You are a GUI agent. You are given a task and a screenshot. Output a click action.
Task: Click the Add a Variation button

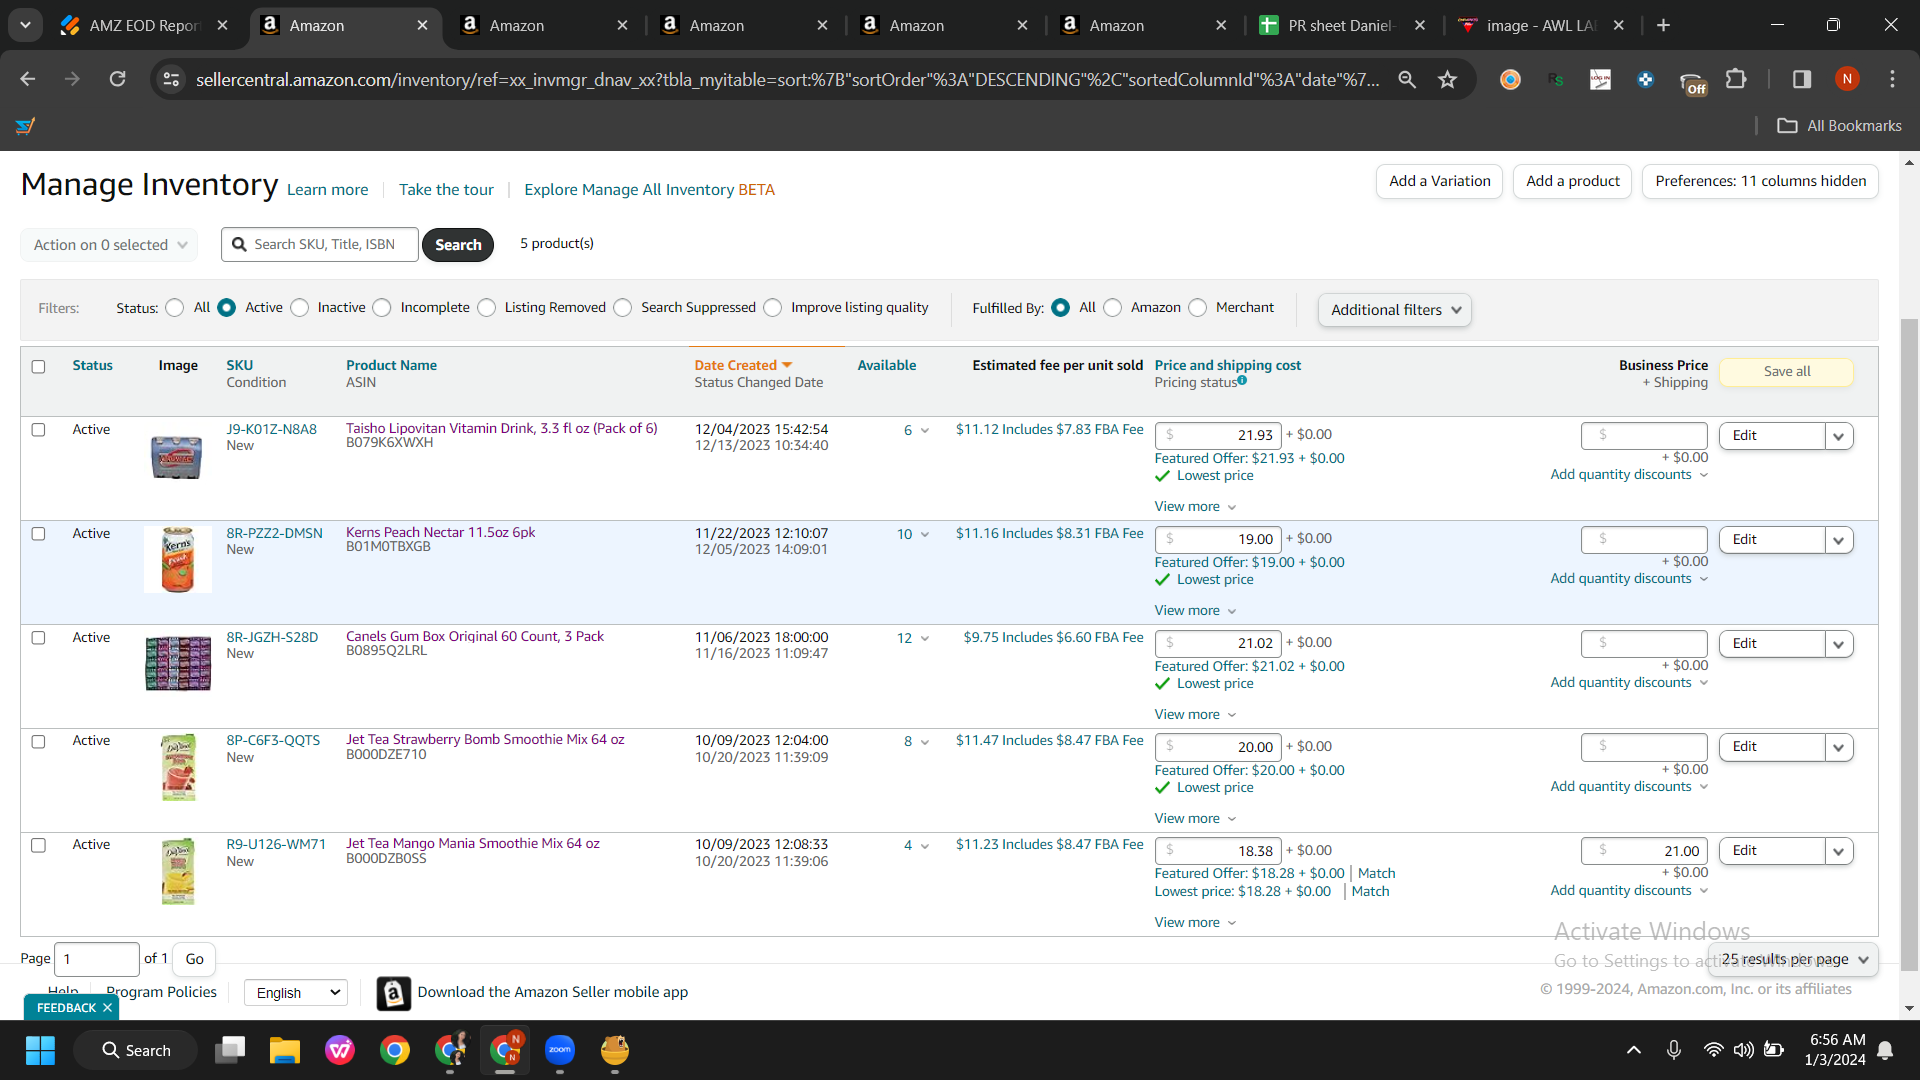pos(1439,181)
